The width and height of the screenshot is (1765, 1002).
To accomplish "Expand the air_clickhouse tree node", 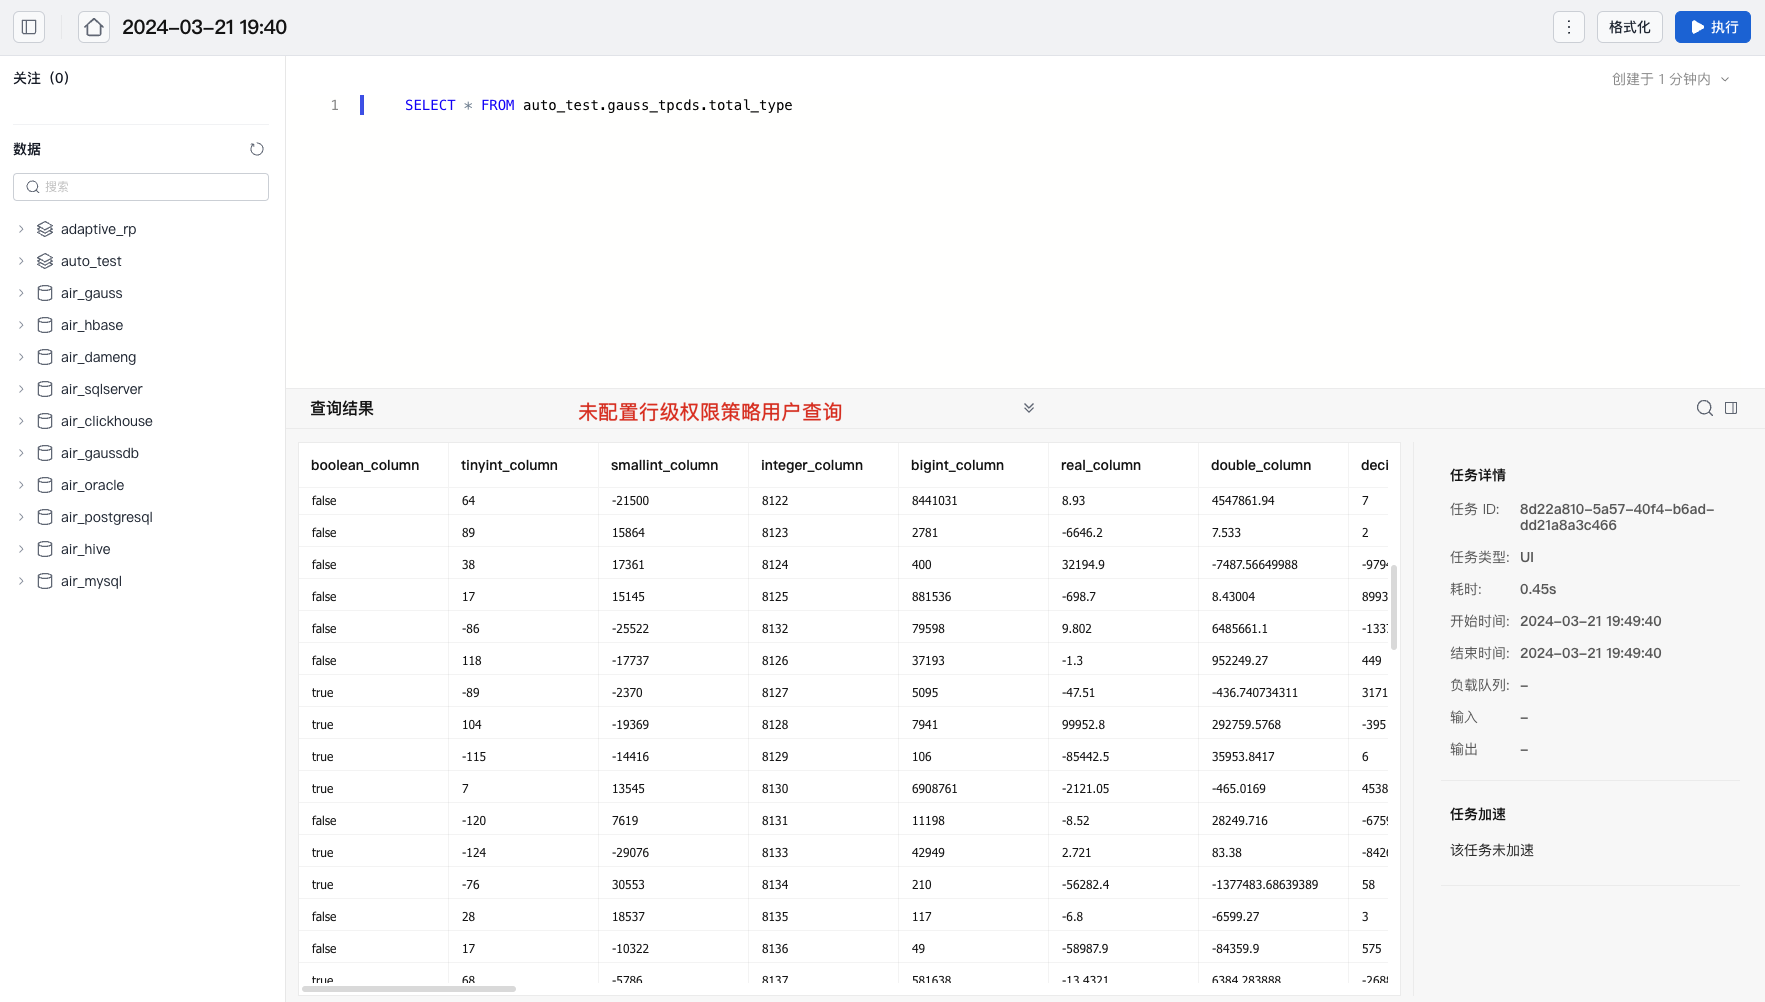I will click(x=21, y=421).
